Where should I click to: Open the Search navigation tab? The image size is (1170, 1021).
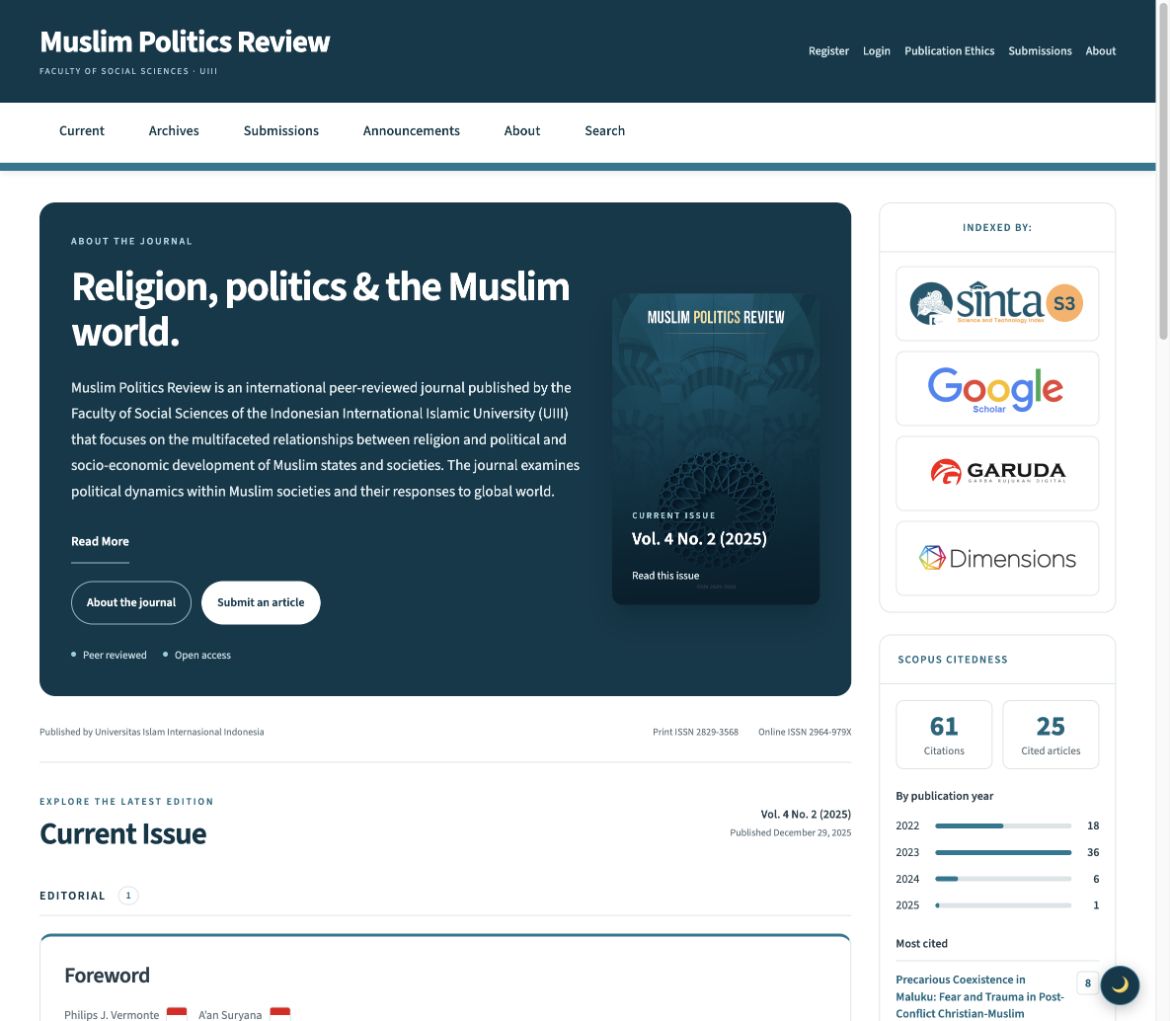(605, 131)
